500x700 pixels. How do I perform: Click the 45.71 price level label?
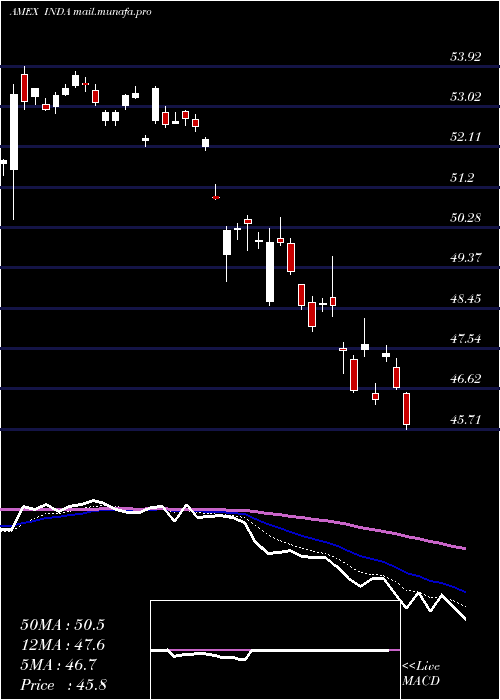[x=466, y=420]
